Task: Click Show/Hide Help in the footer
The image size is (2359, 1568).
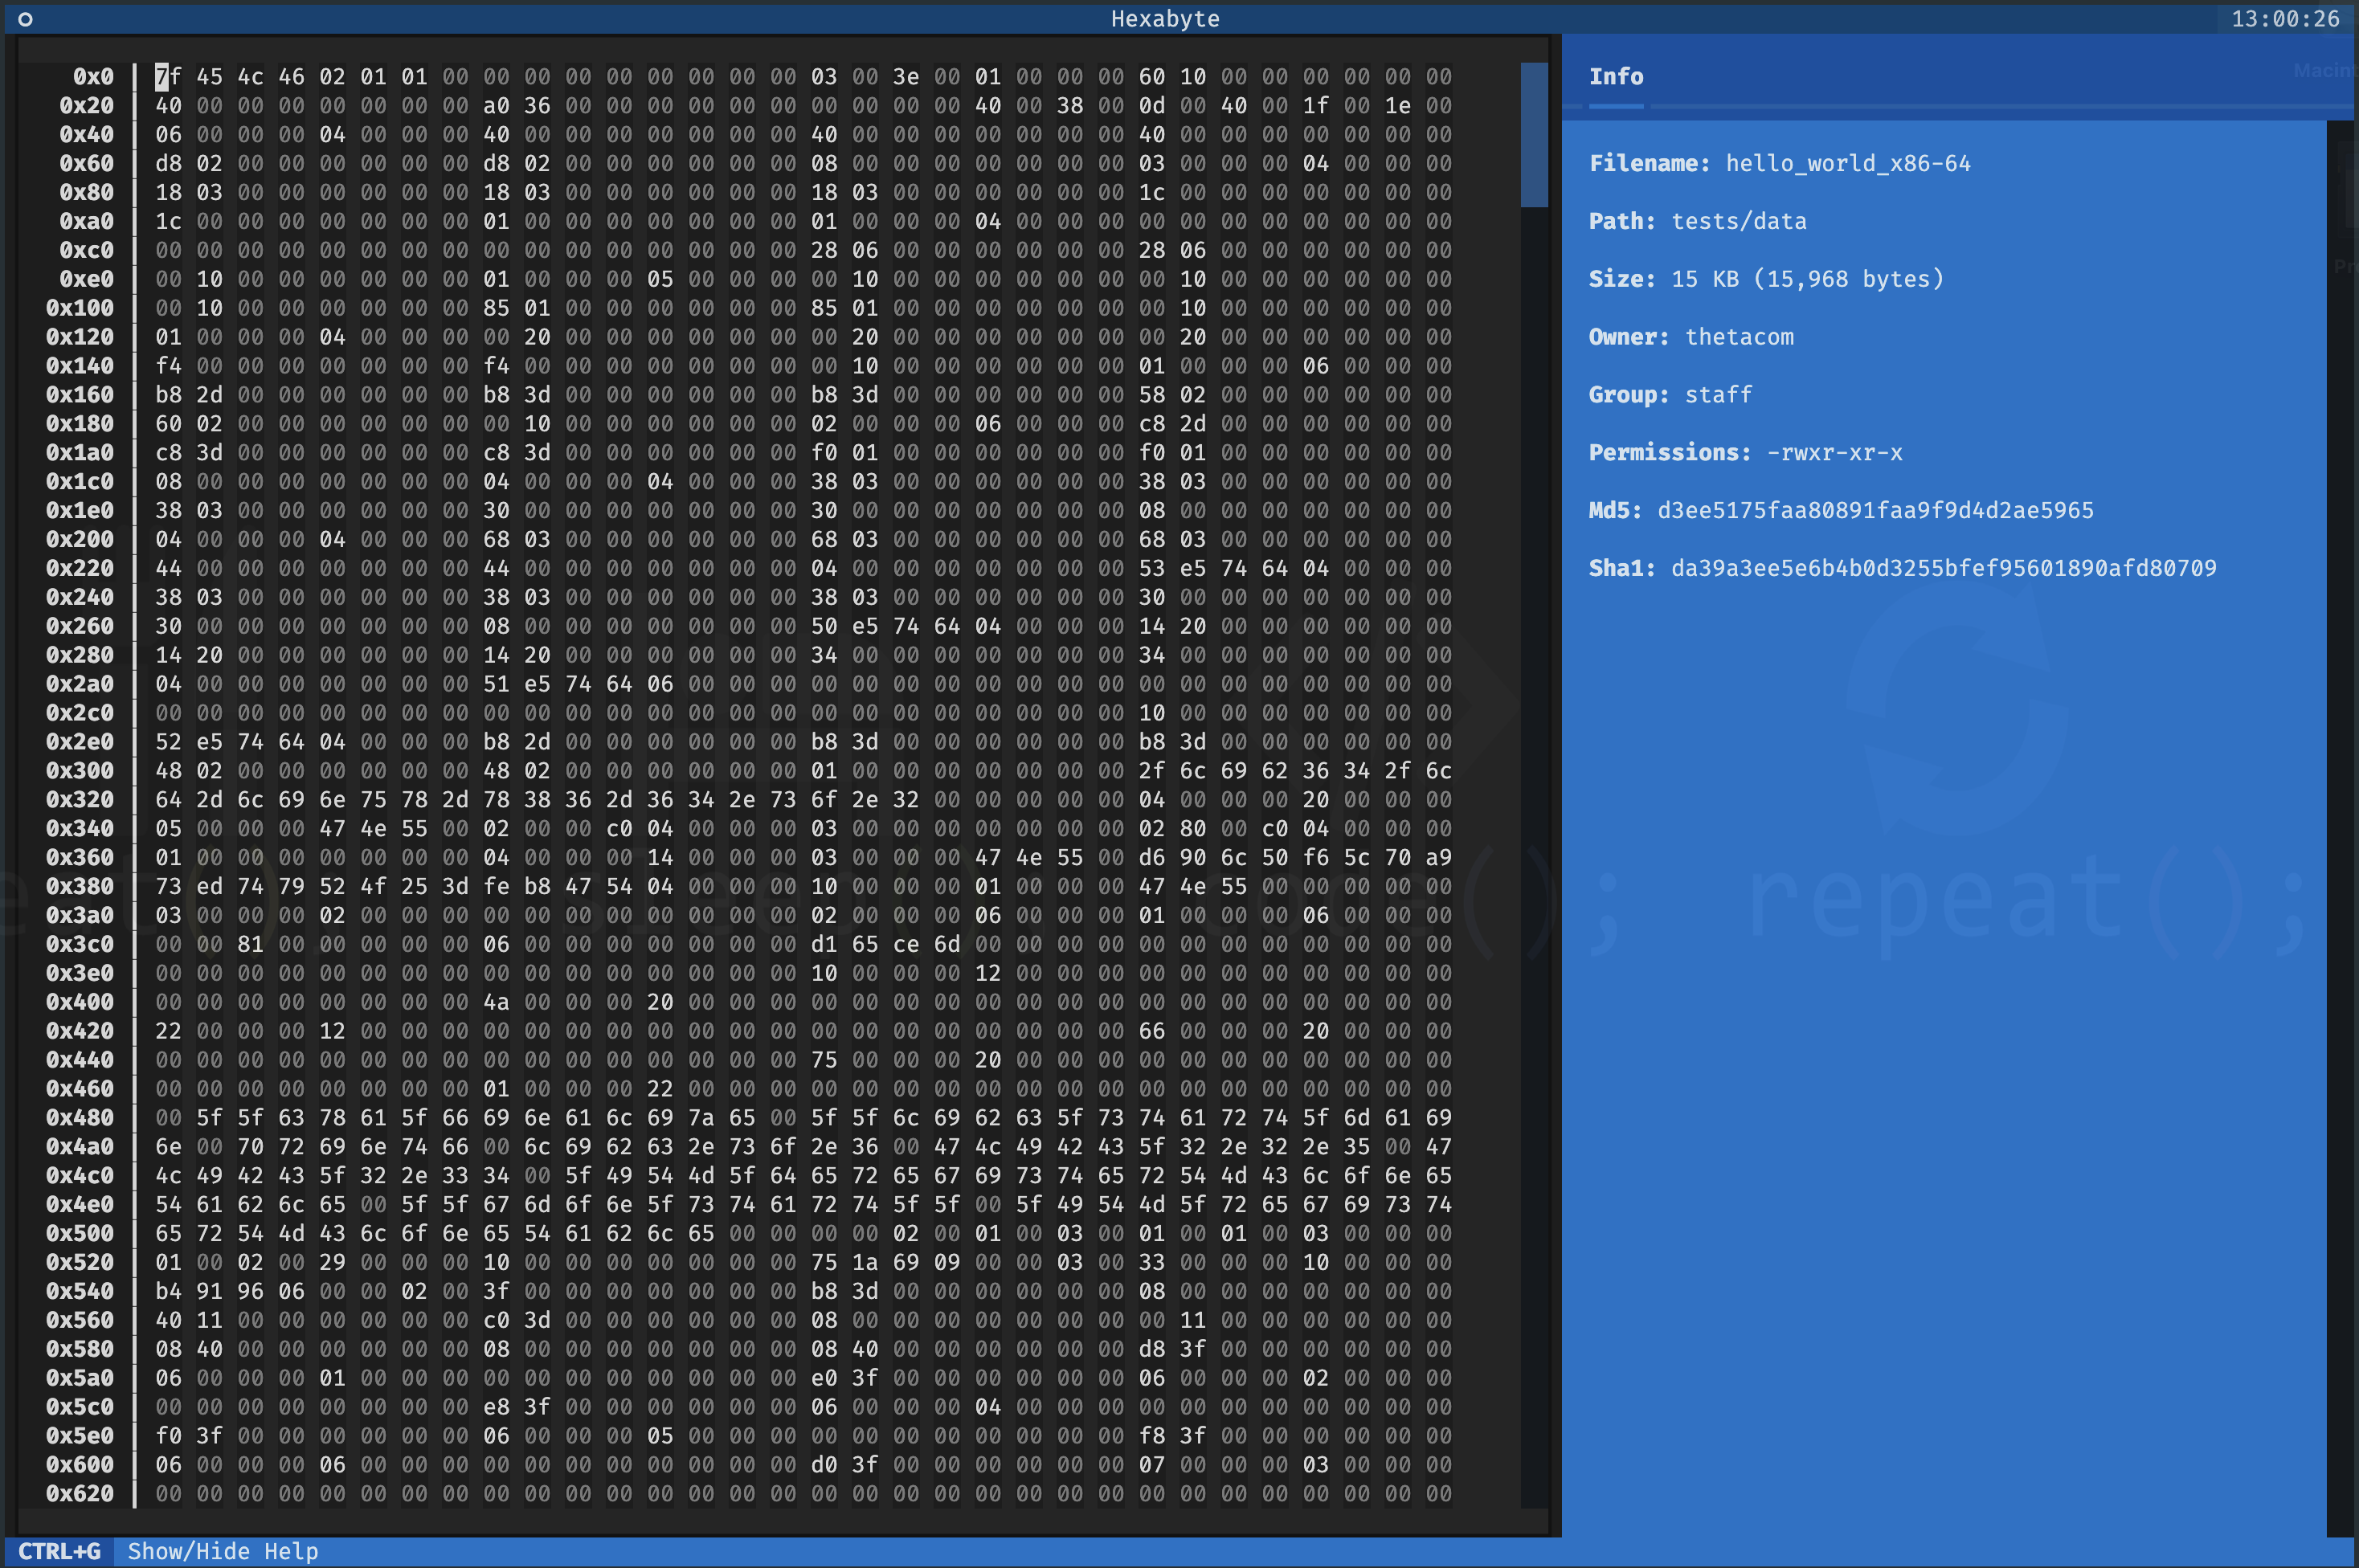Action: [222, 1551]
